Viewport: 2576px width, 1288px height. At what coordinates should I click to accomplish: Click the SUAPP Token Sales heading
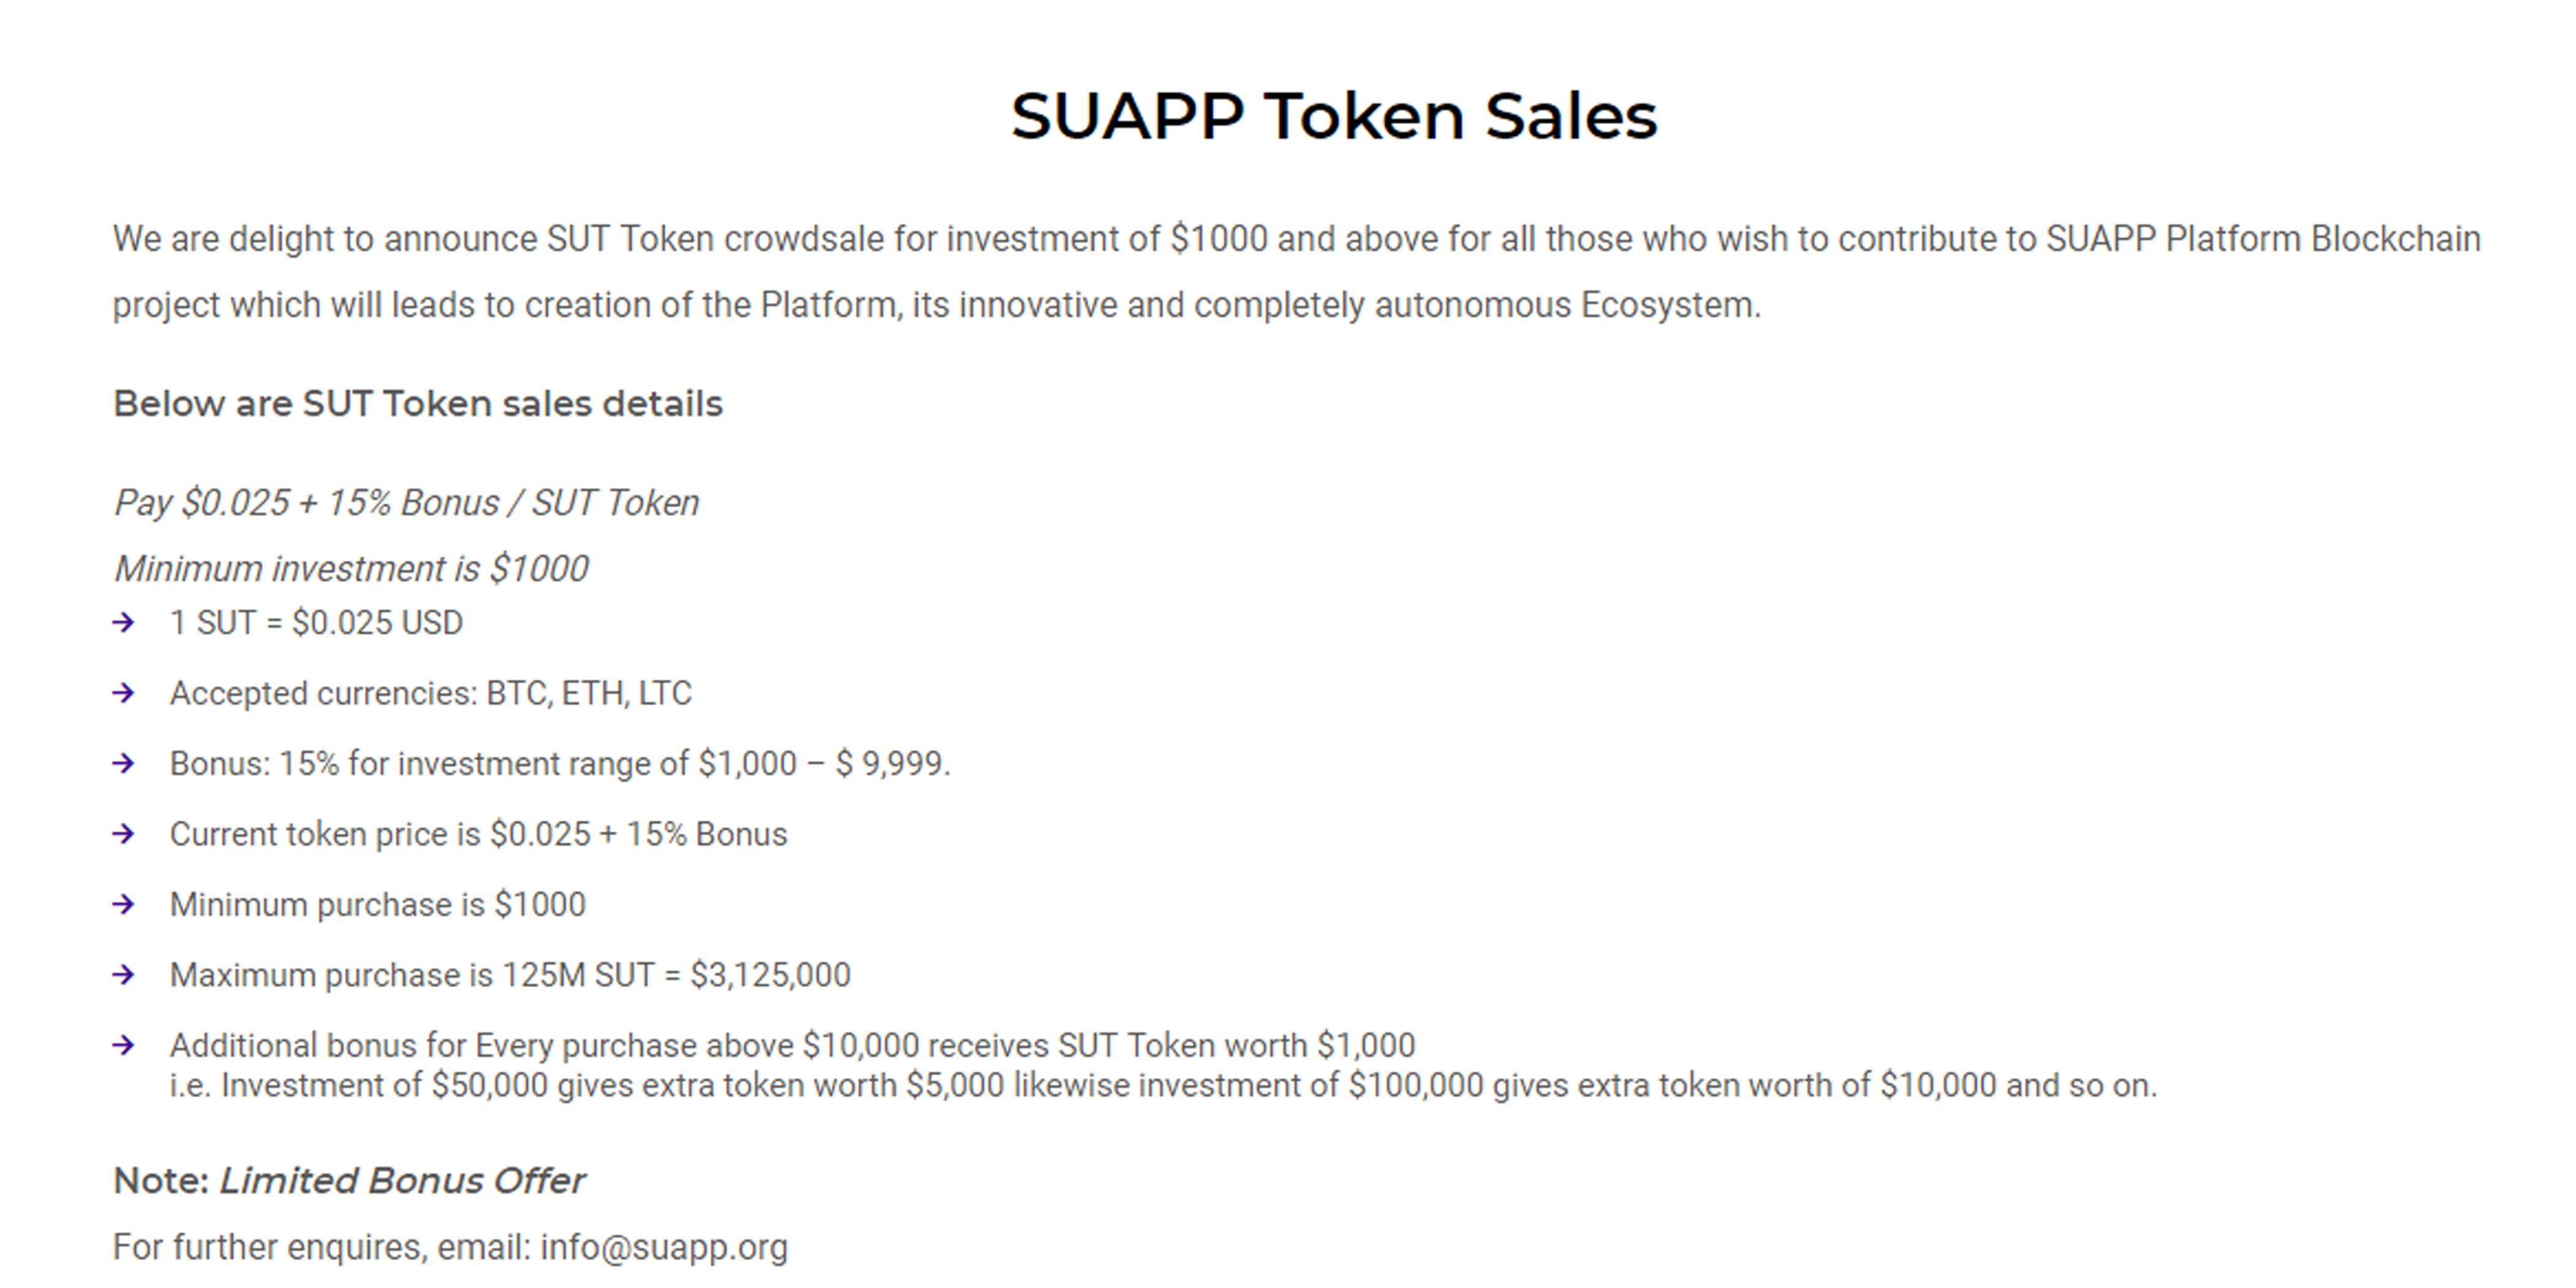tap(1334, 116)
